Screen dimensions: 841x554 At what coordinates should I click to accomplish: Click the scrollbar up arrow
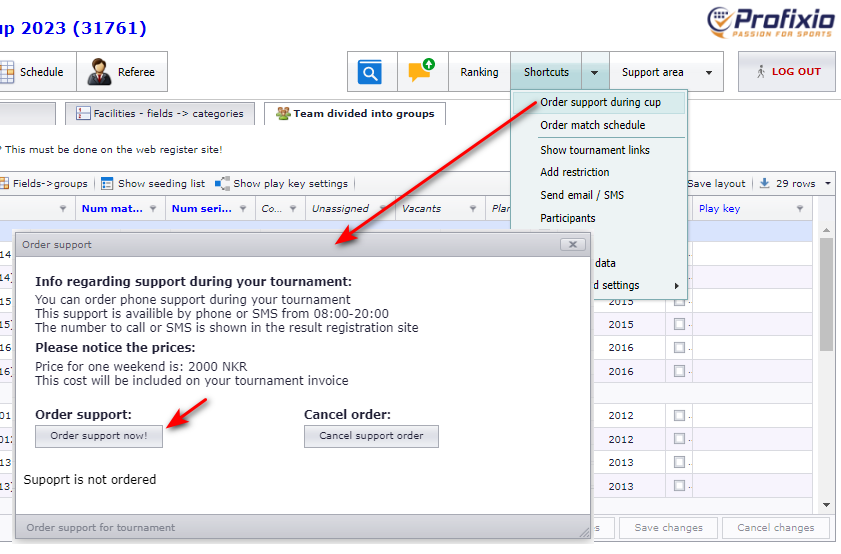coord(827,230)
